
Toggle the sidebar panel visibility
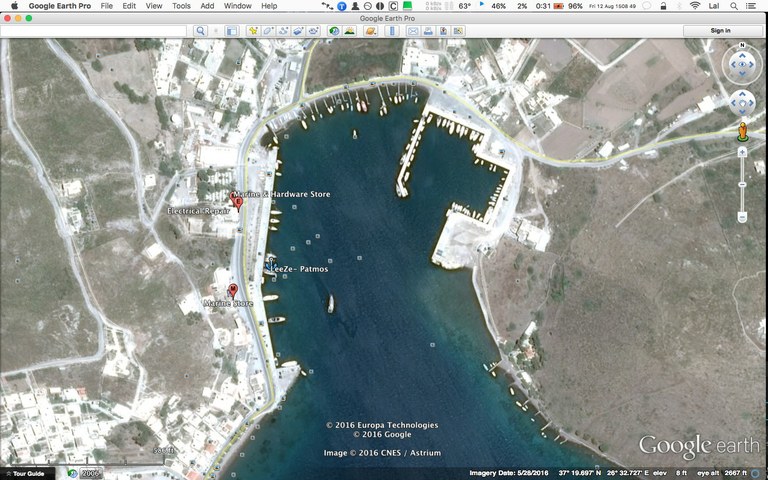click(x=231, y=31)
